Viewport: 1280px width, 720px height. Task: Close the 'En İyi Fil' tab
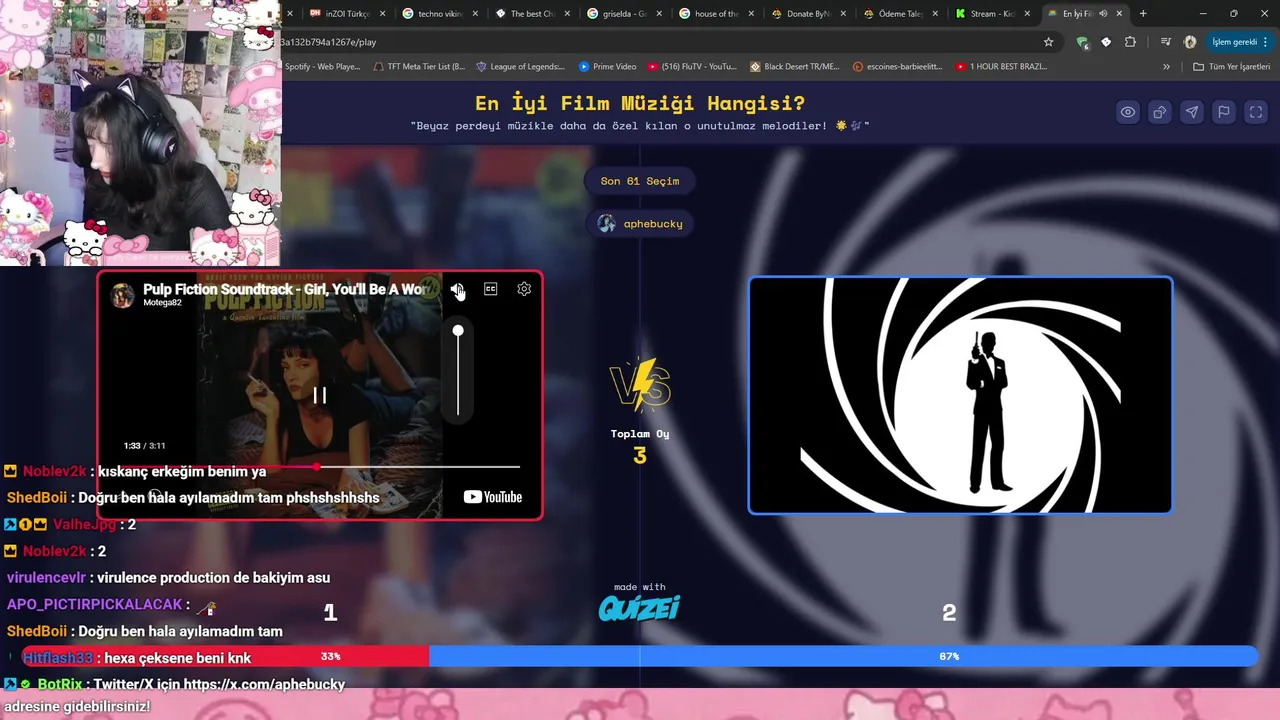pyautogui.click(x=1119, y=14)
